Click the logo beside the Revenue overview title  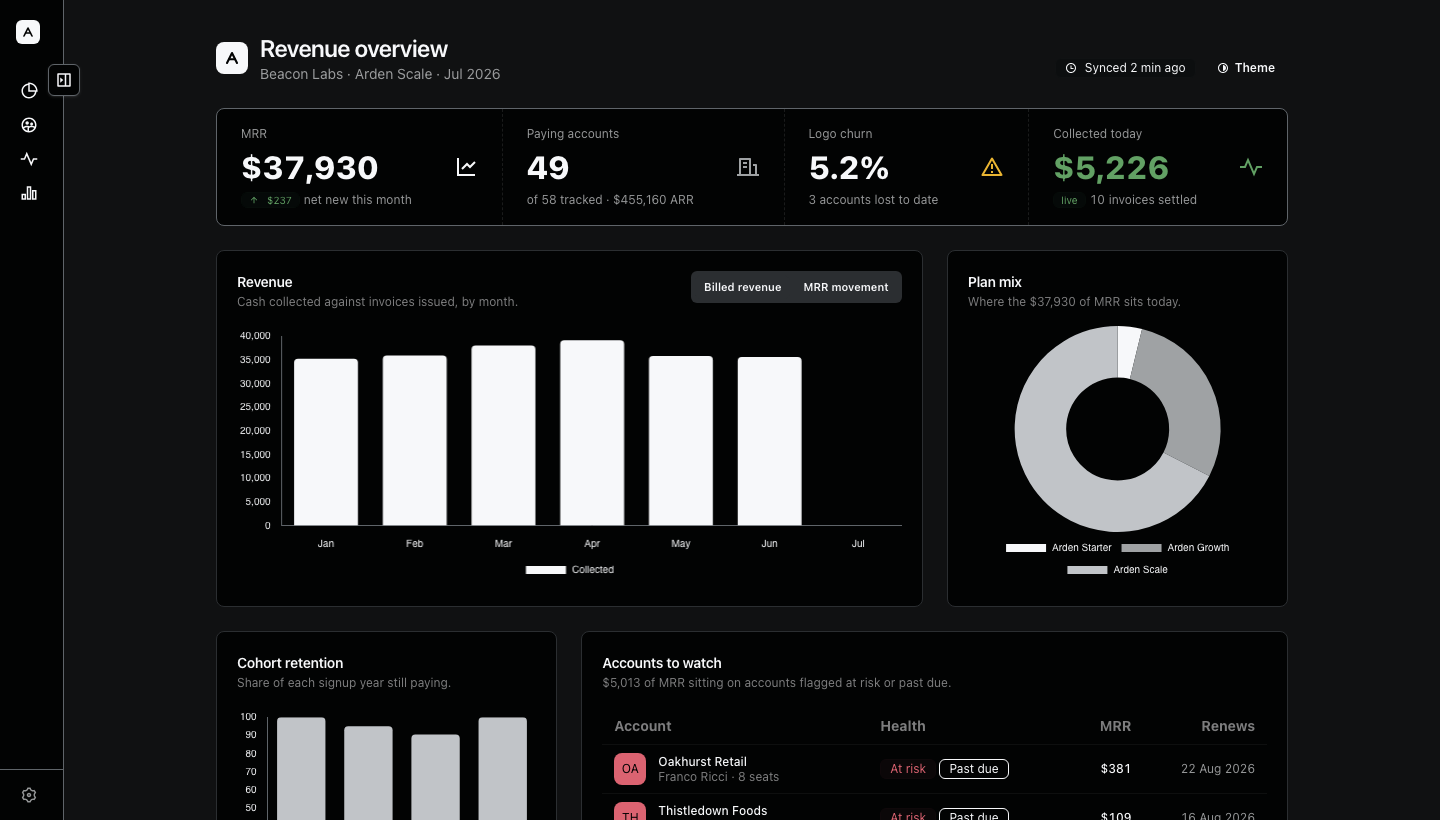232,58
